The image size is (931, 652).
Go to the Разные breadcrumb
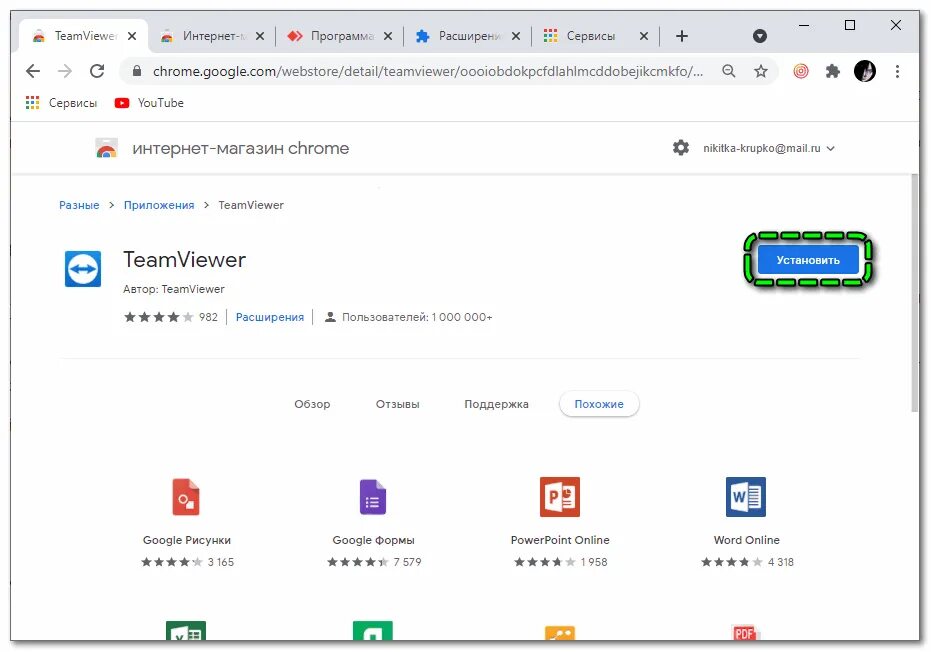pos(79,205)
